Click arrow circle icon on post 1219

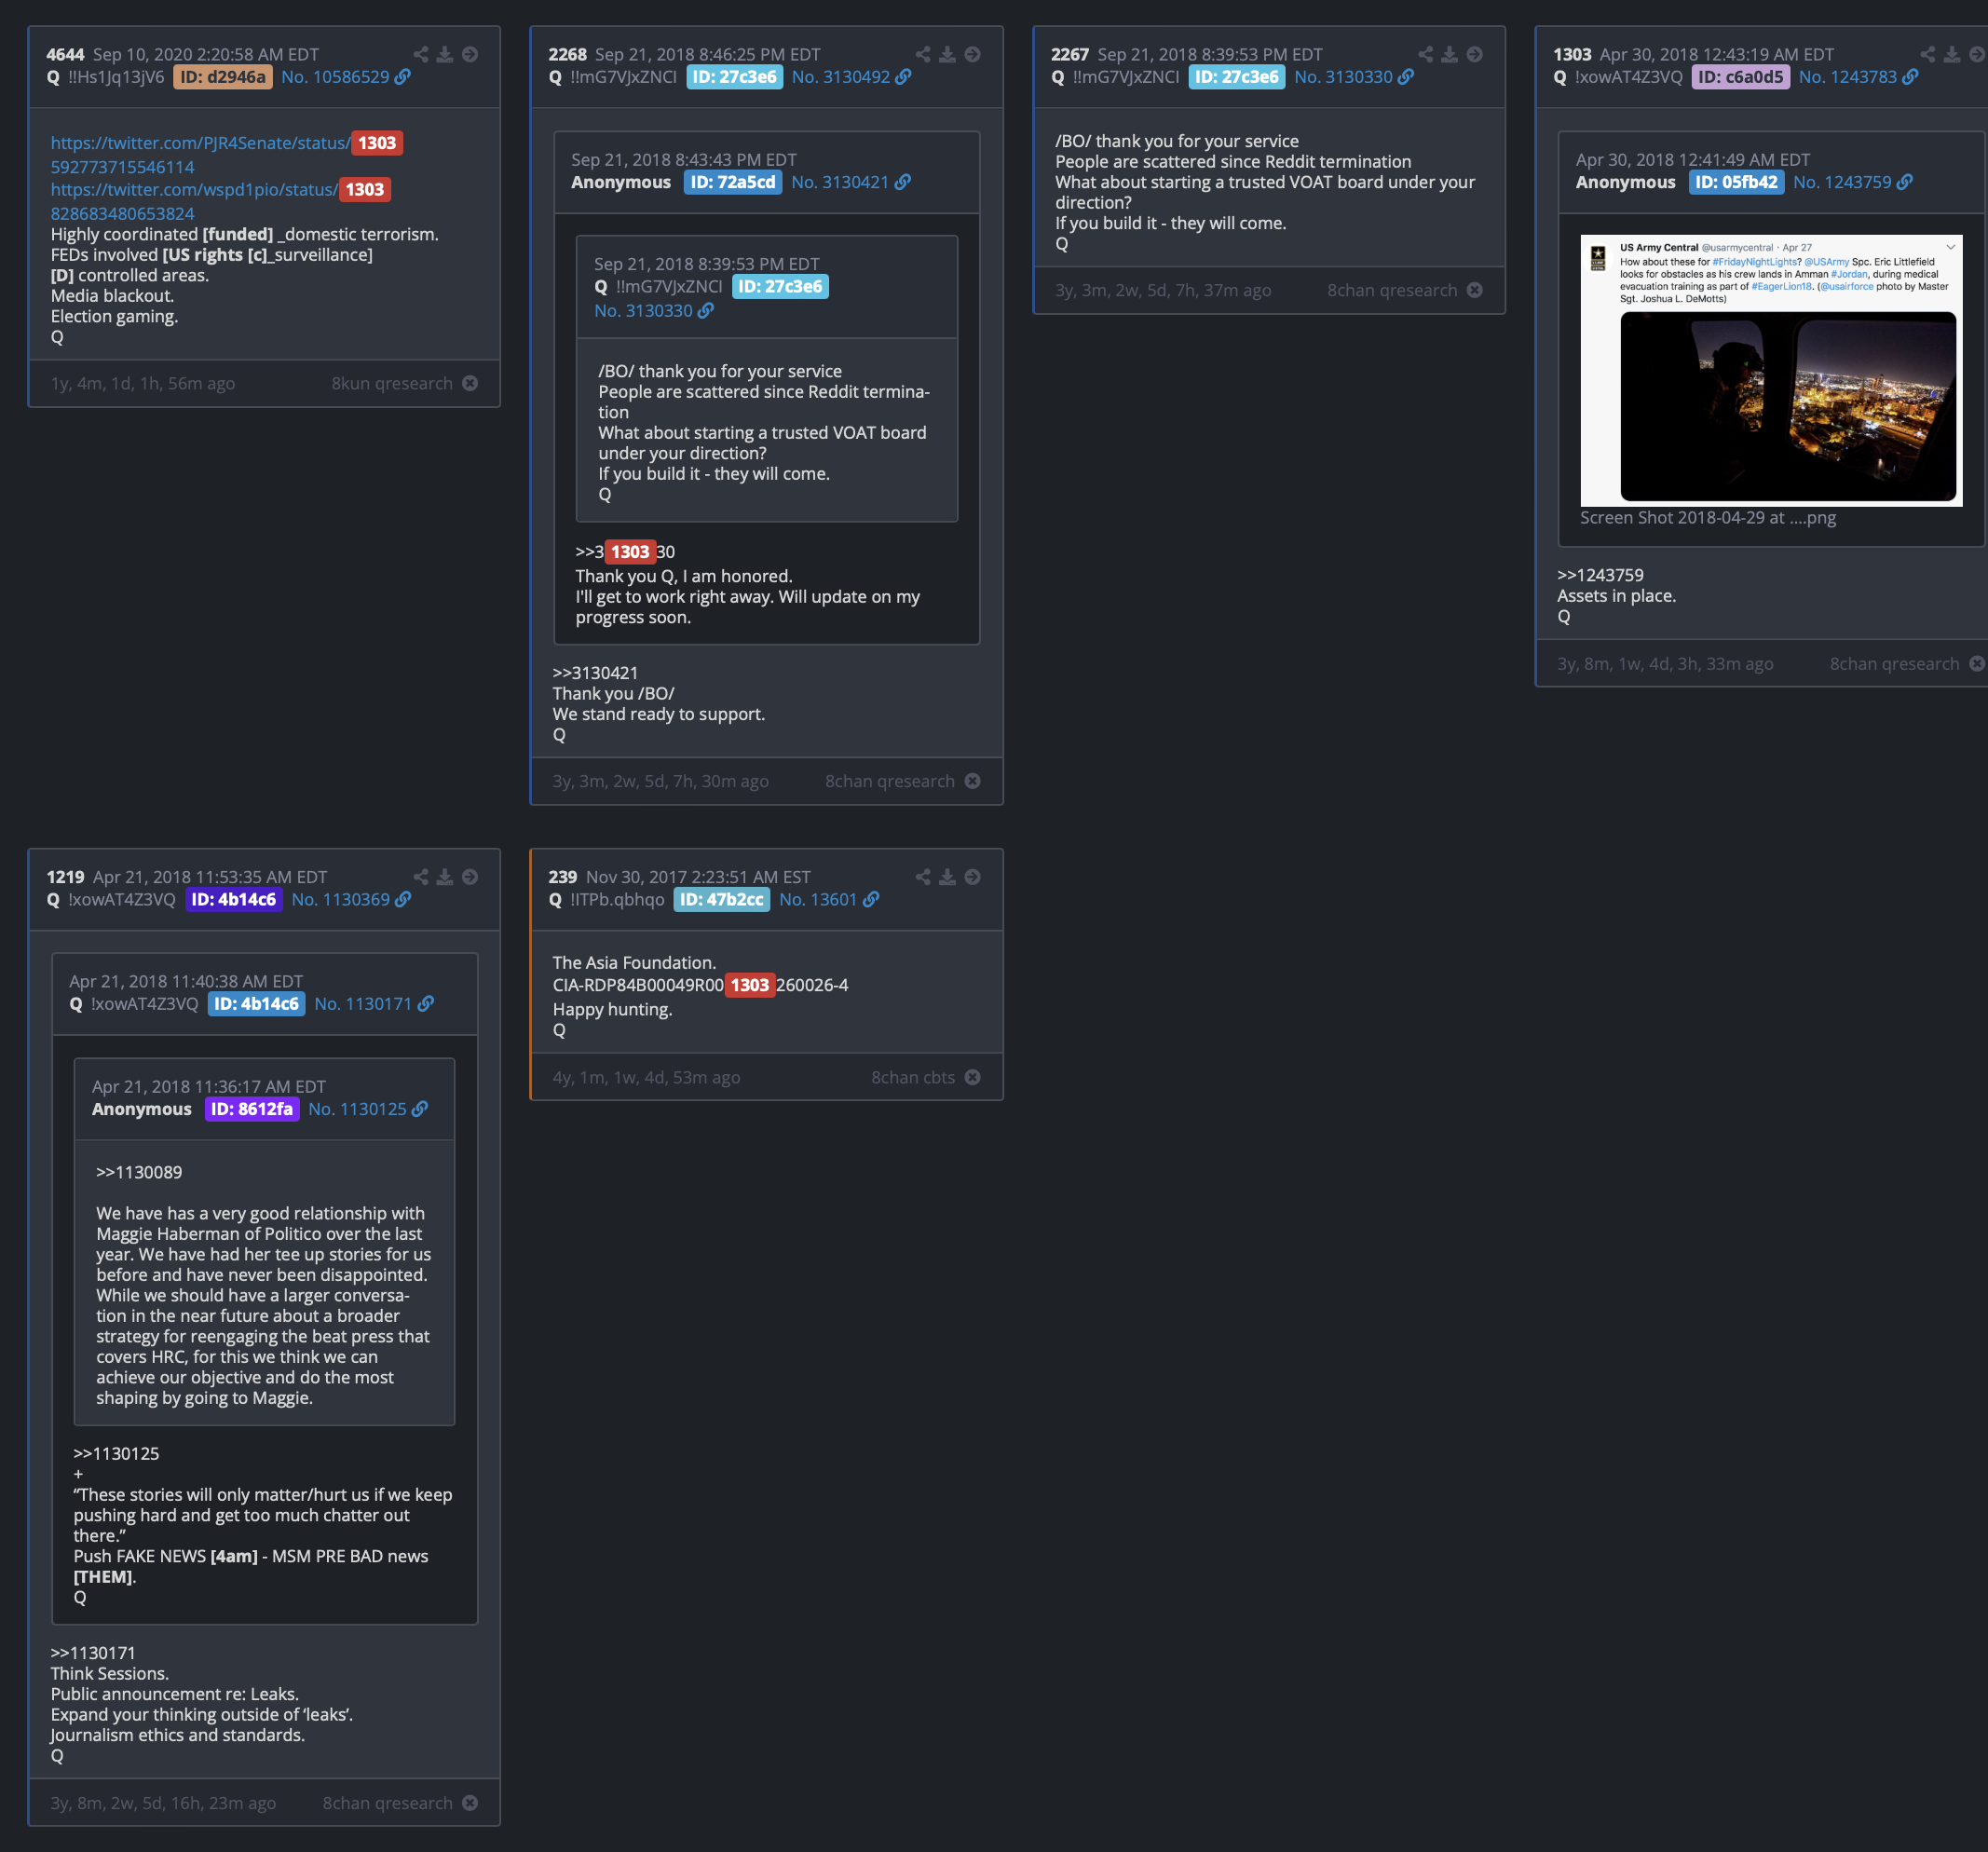coord(470,877)
